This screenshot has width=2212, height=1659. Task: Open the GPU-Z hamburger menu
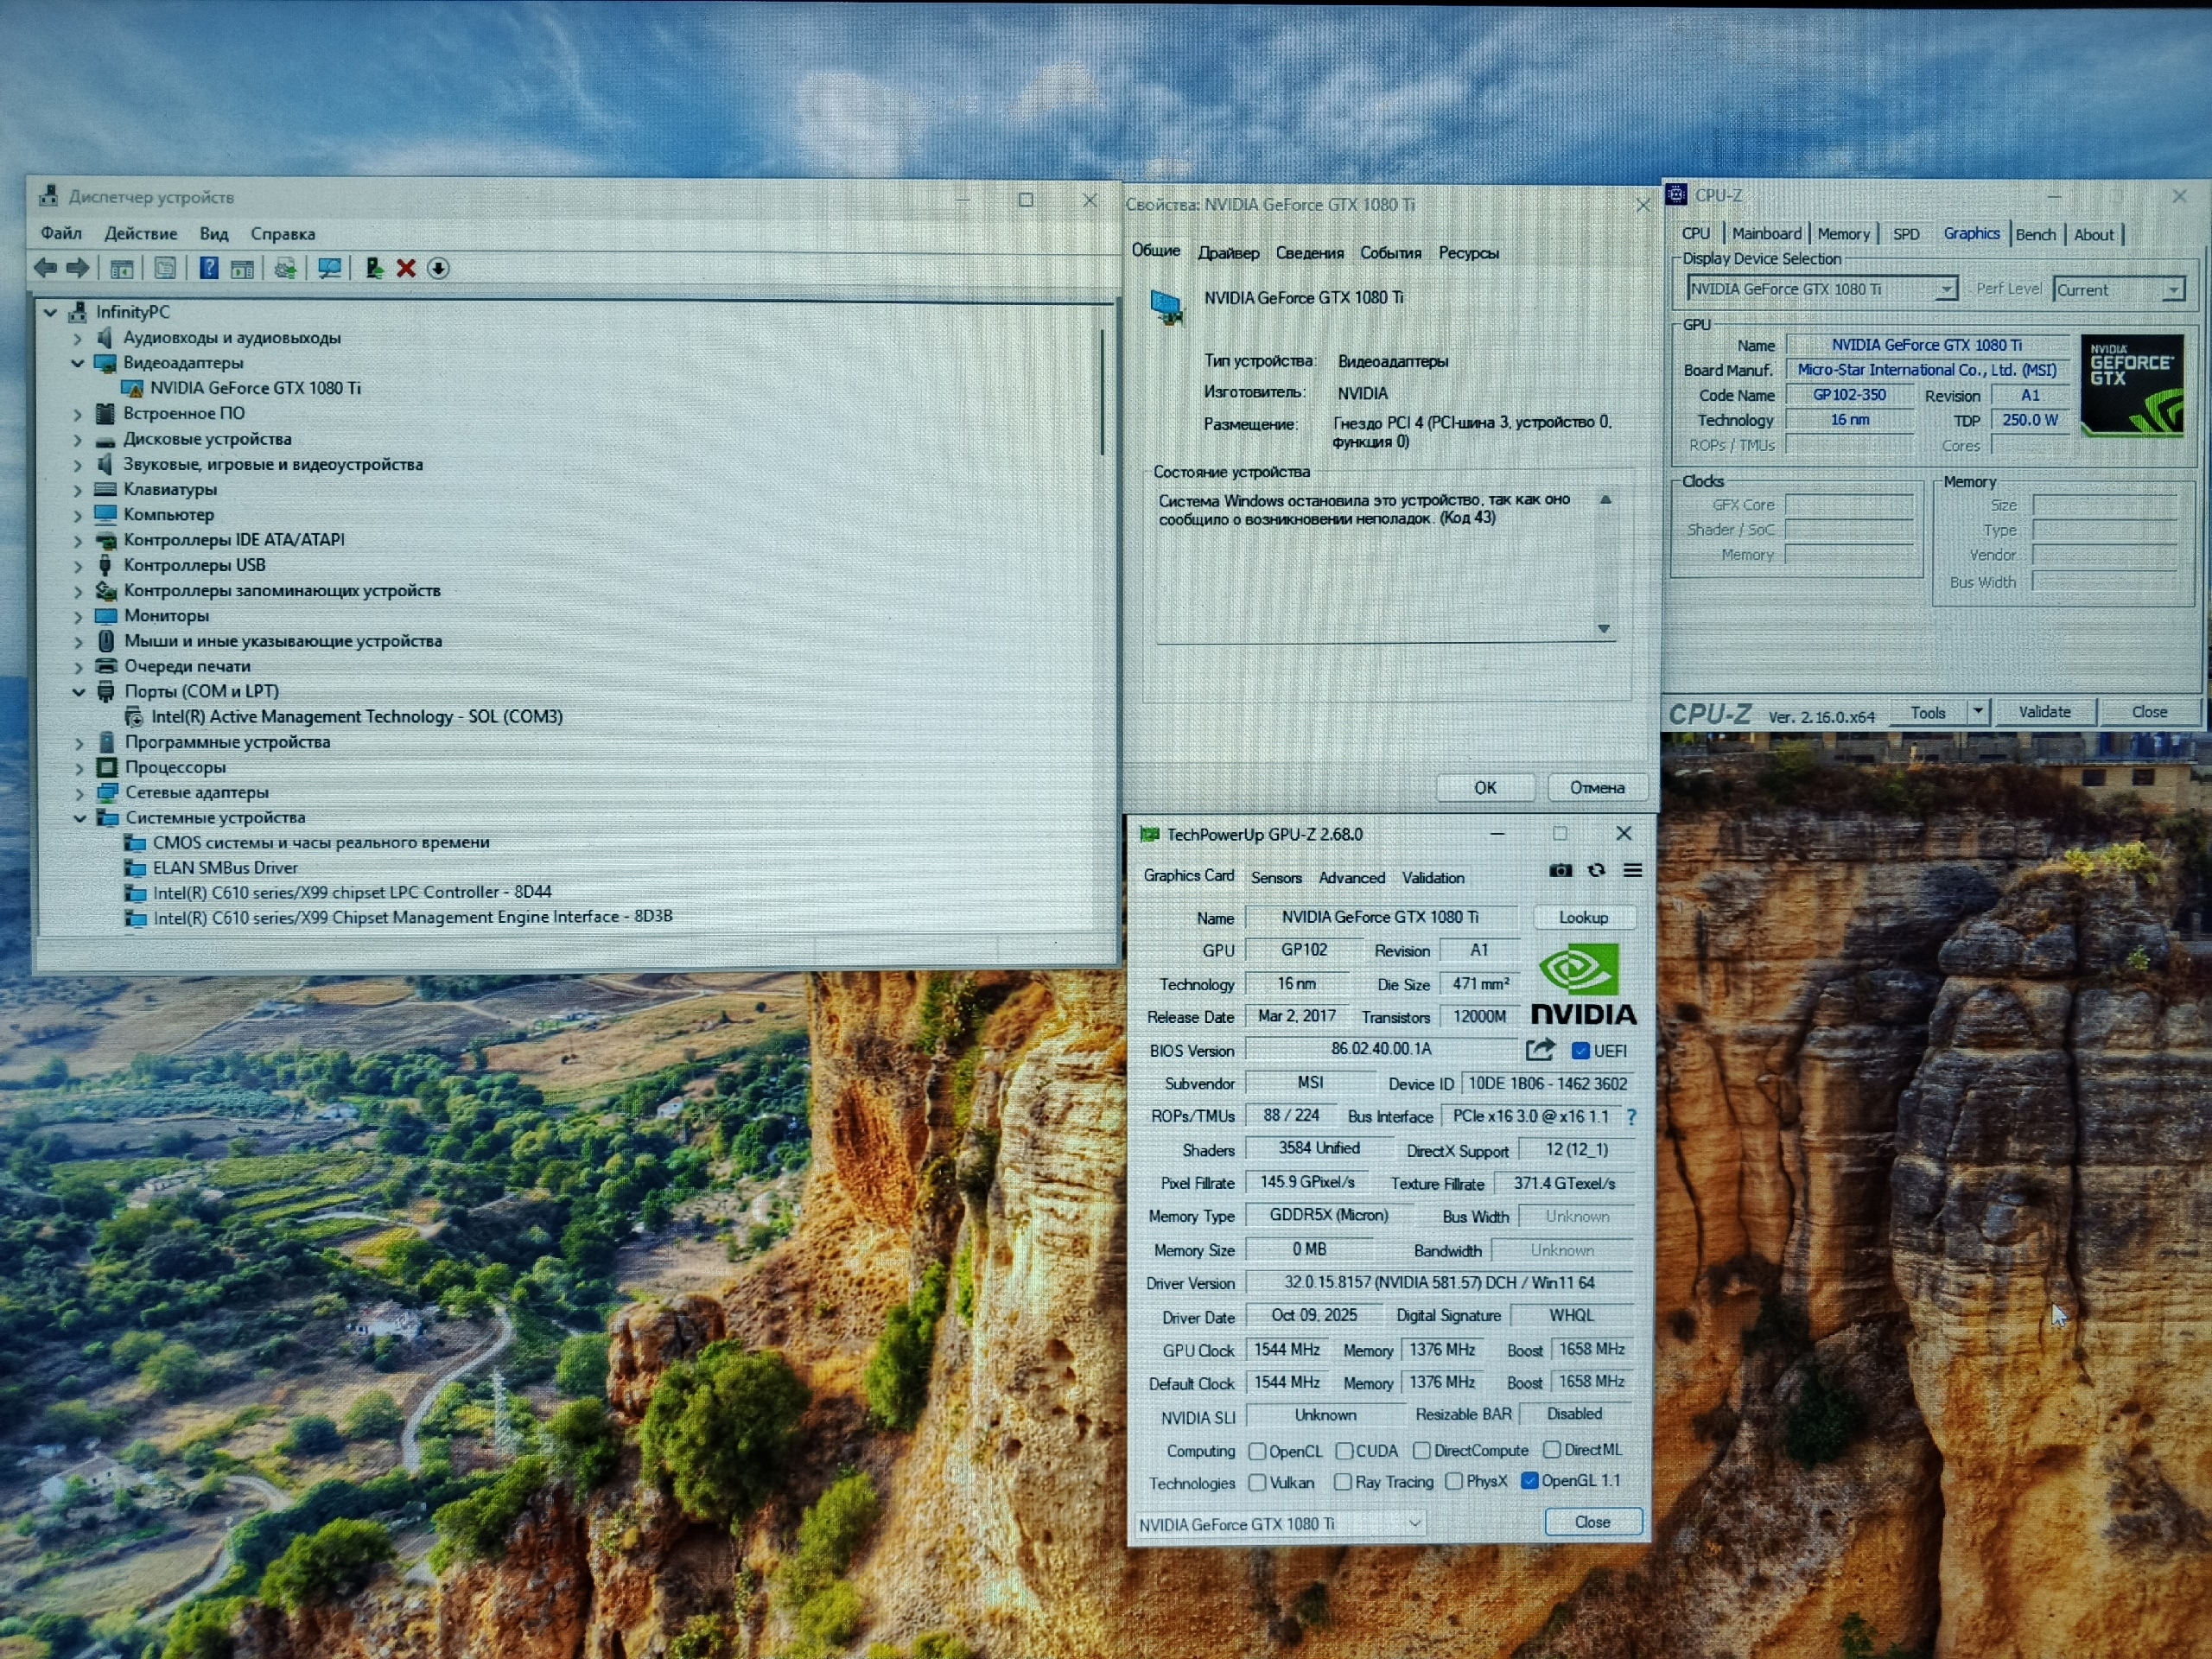point(1632,871)
